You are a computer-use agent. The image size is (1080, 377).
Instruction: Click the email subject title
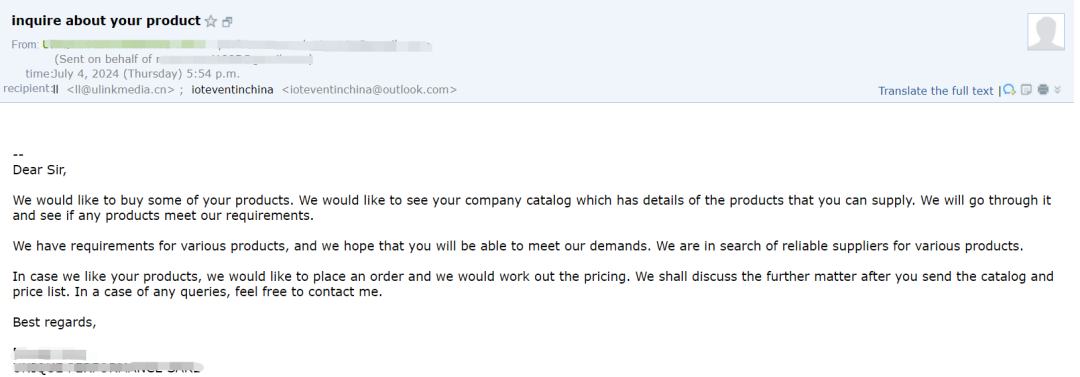tap(106, 21)
